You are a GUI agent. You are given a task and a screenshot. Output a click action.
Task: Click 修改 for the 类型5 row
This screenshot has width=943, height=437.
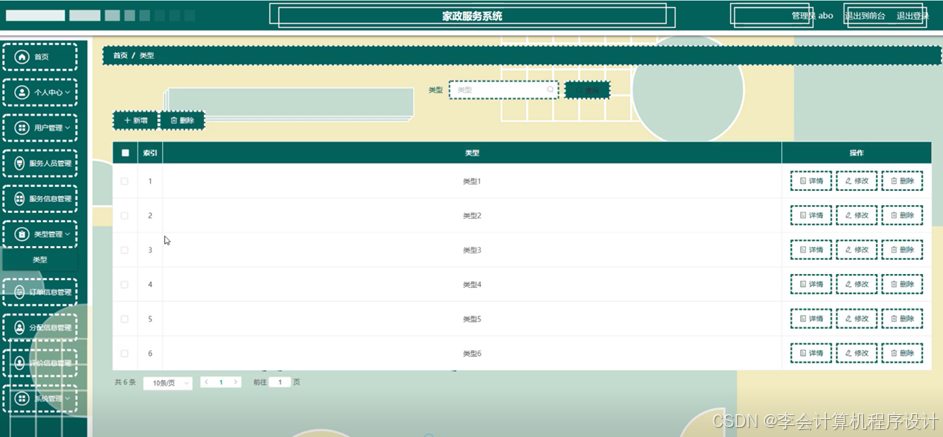coord(856,319)
